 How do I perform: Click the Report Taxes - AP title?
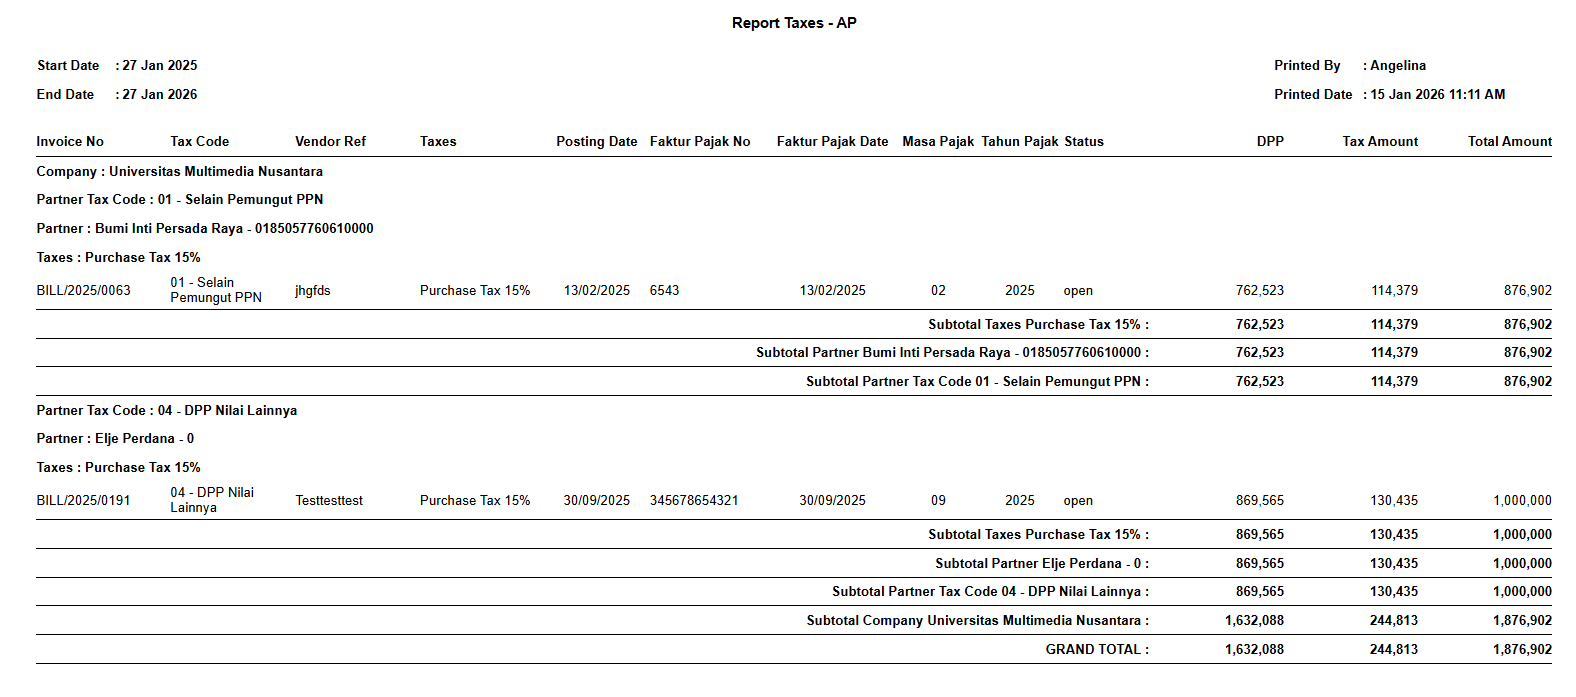(793, 23)
